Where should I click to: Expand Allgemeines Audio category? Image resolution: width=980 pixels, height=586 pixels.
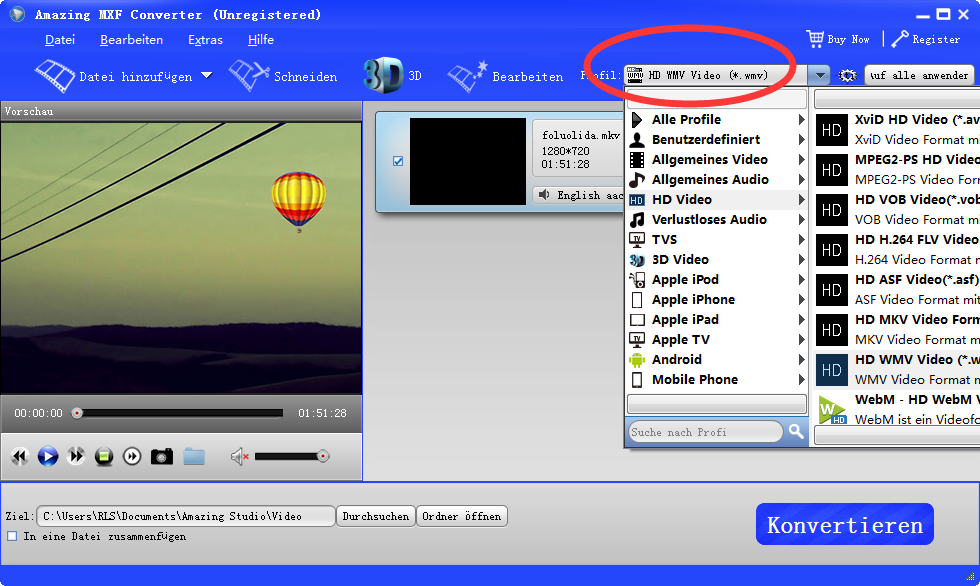[x=717, y=179]
